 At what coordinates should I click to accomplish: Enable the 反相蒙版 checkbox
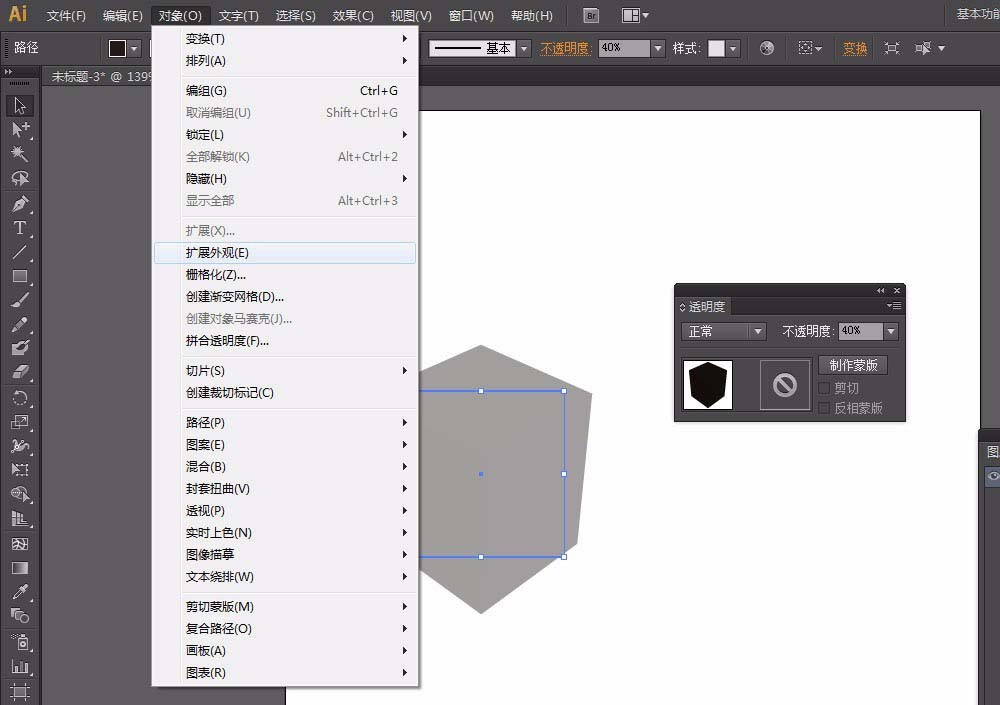click(x=824, y=408)
